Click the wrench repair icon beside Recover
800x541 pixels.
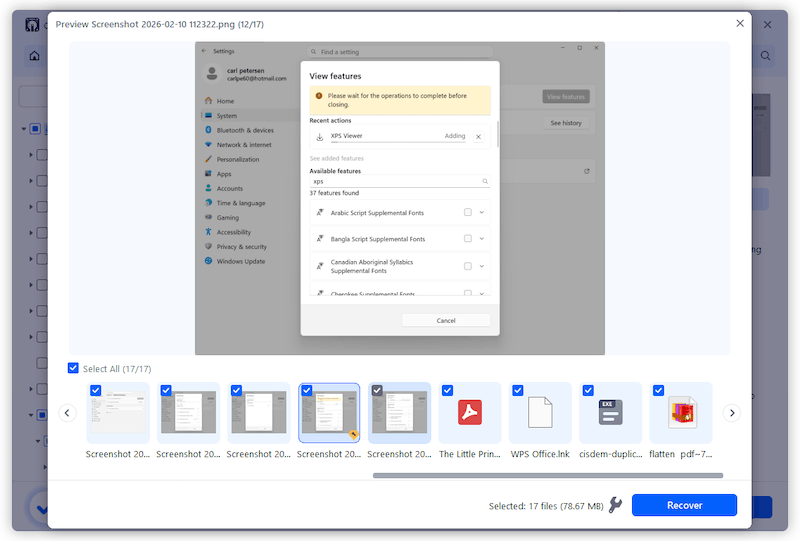615,505
